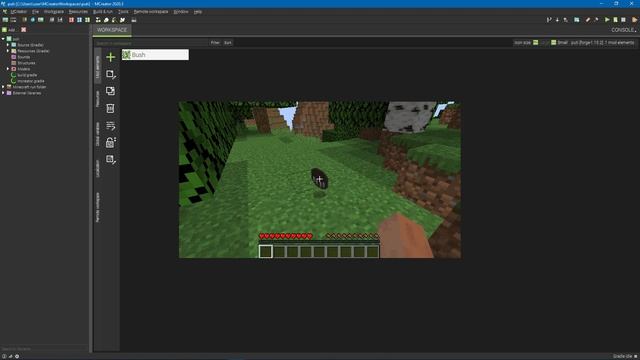Click the embedded Minecraft gameplay preview image

pyautogui.click(x=320, y=180)
